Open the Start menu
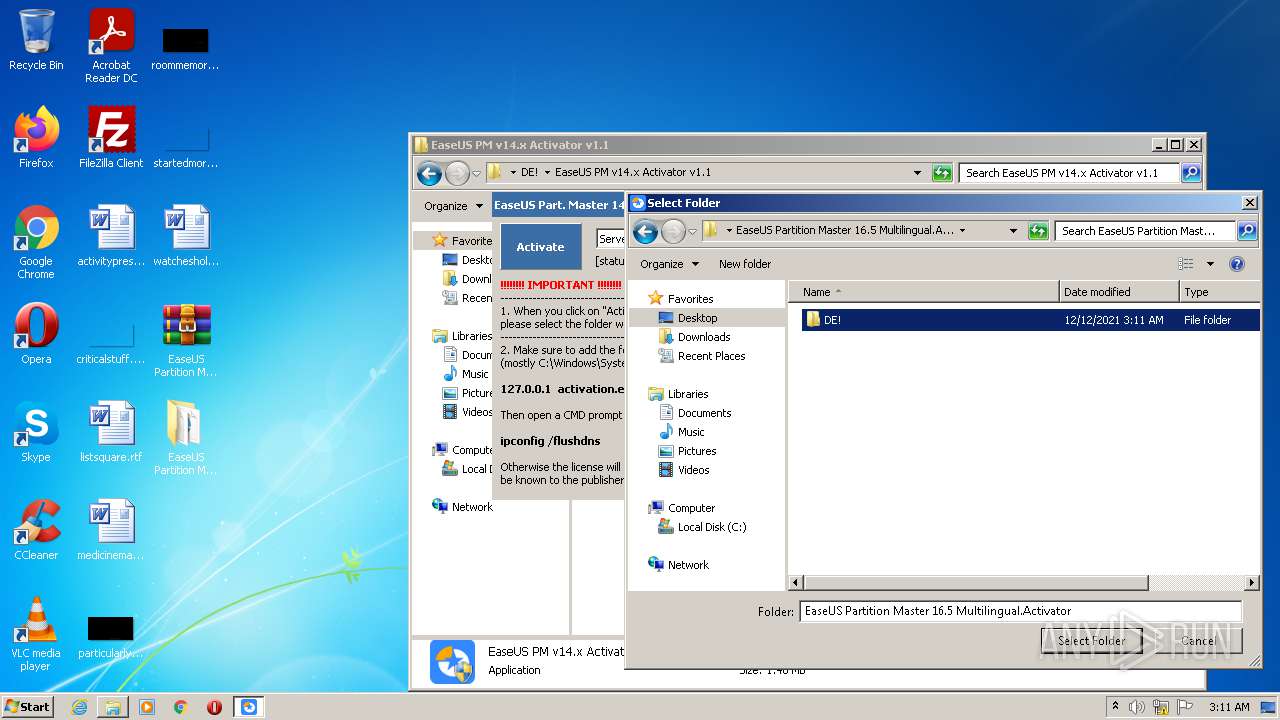The height and width of the screenshot is (720, 1280). 28,707
